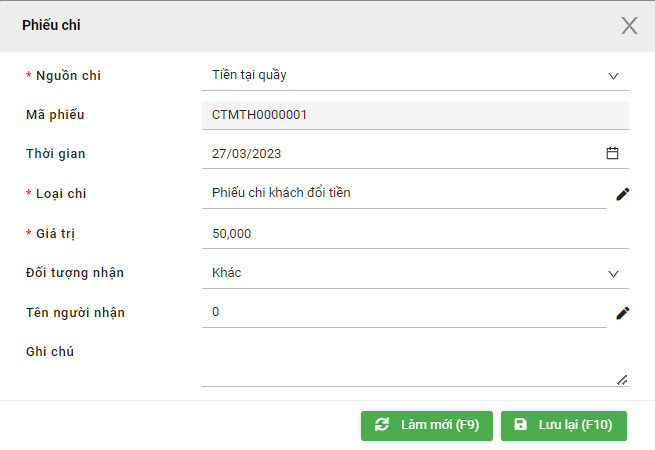Click the Ghi chú textarea corner grip
Image resolution: width=655 pixels, height=450 pixels.
pyautogui.click(x=622, y=380)
